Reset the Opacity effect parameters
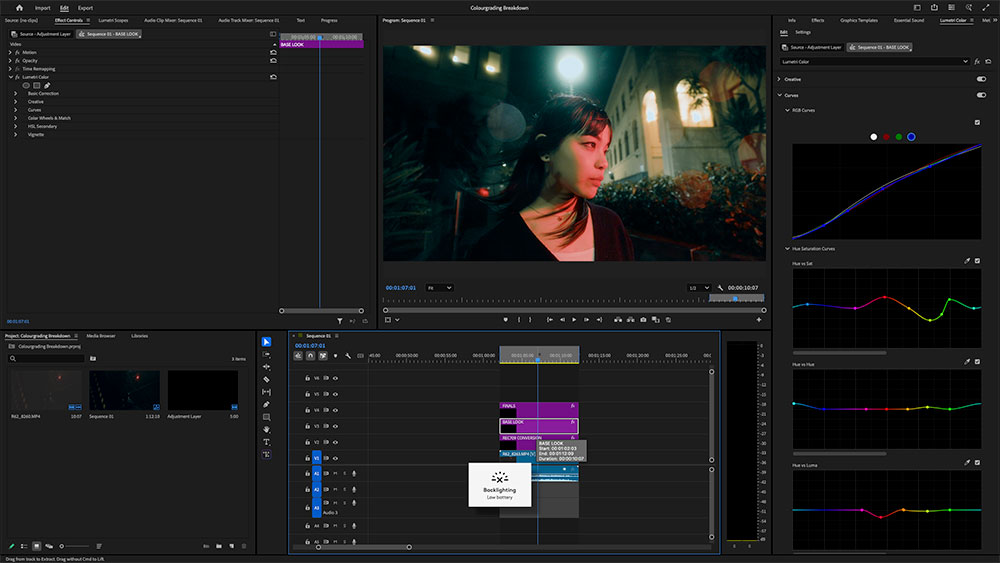Screen dimensions: 1000x563 pyautogui.click(x=273, y=61)
